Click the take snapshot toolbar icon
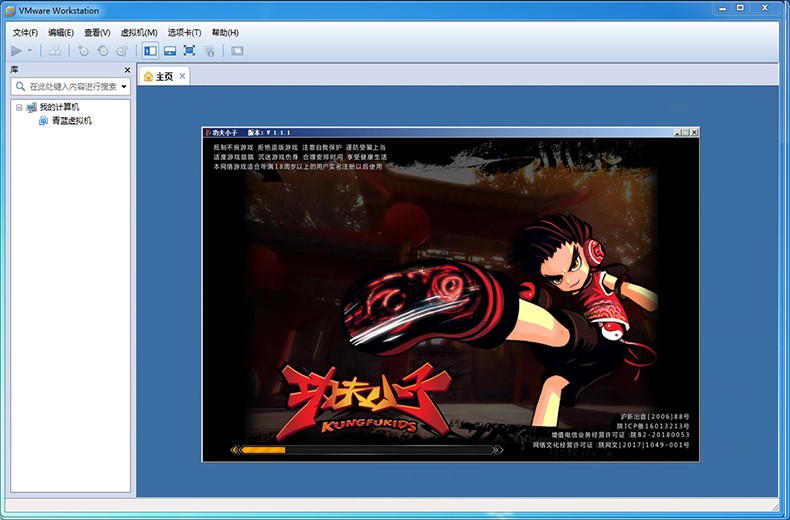Image resolution: width=790 pixels, height=520 pixels. [83, 50]
